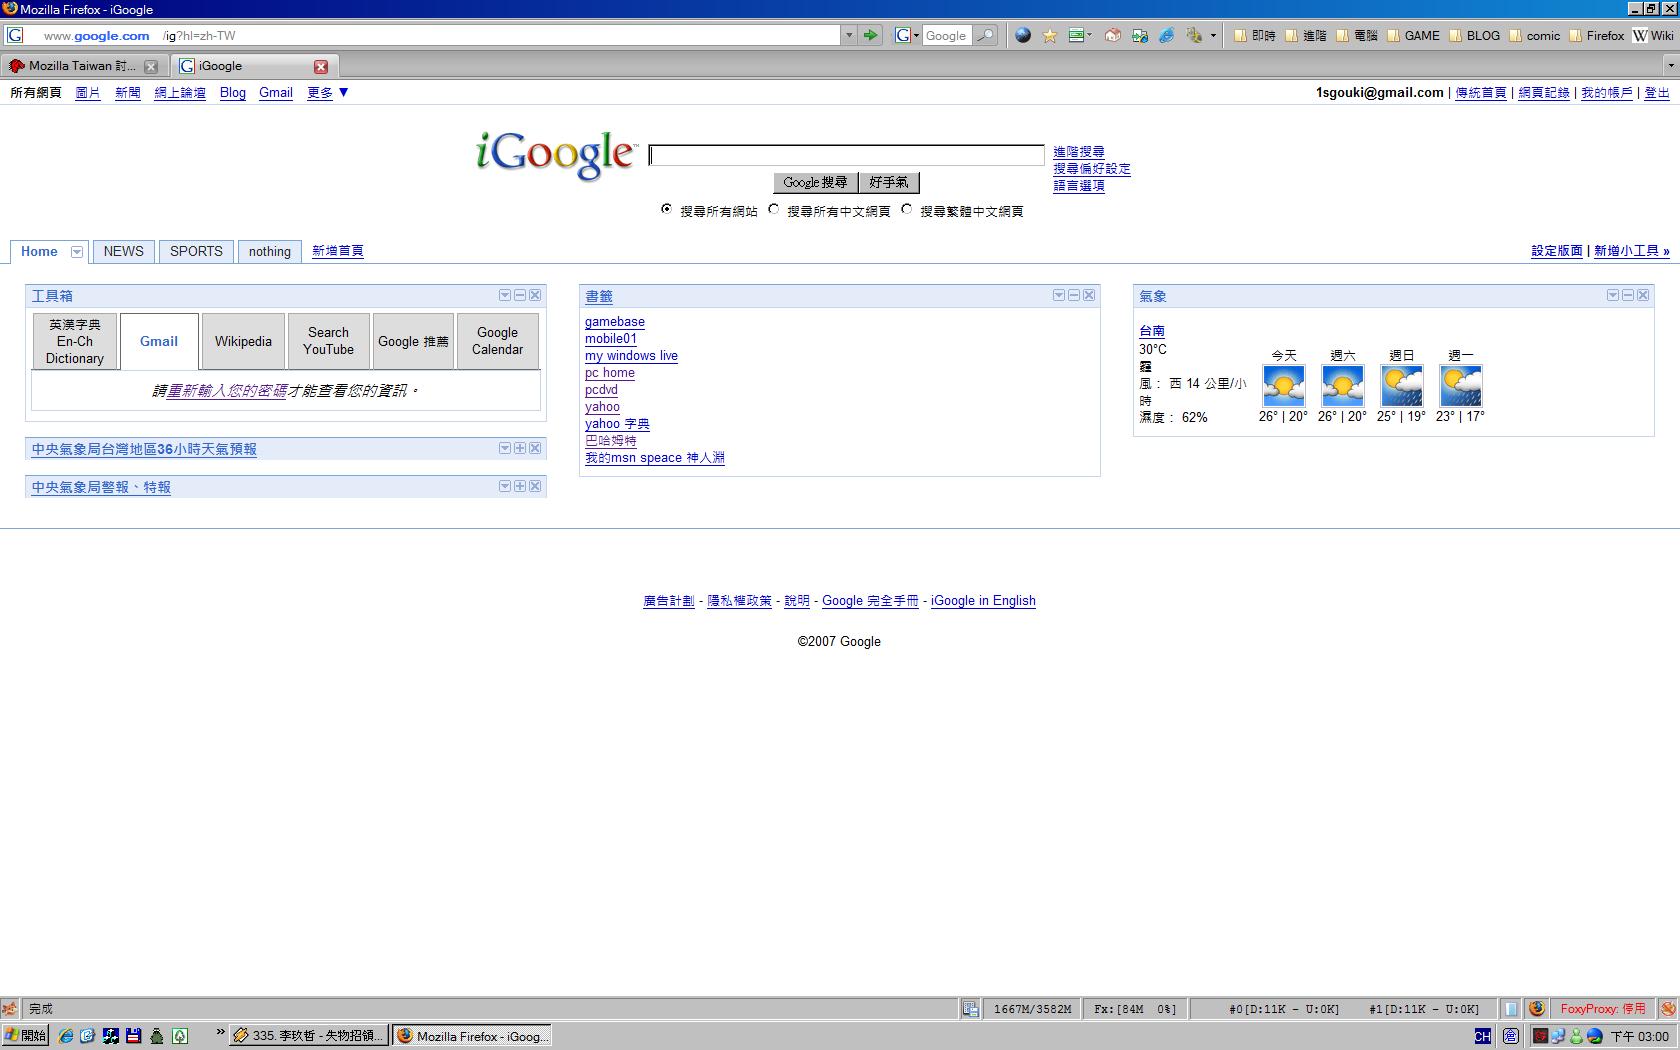Choose the 搜尋繁體中文網頁 radio button

click(906, 209)
